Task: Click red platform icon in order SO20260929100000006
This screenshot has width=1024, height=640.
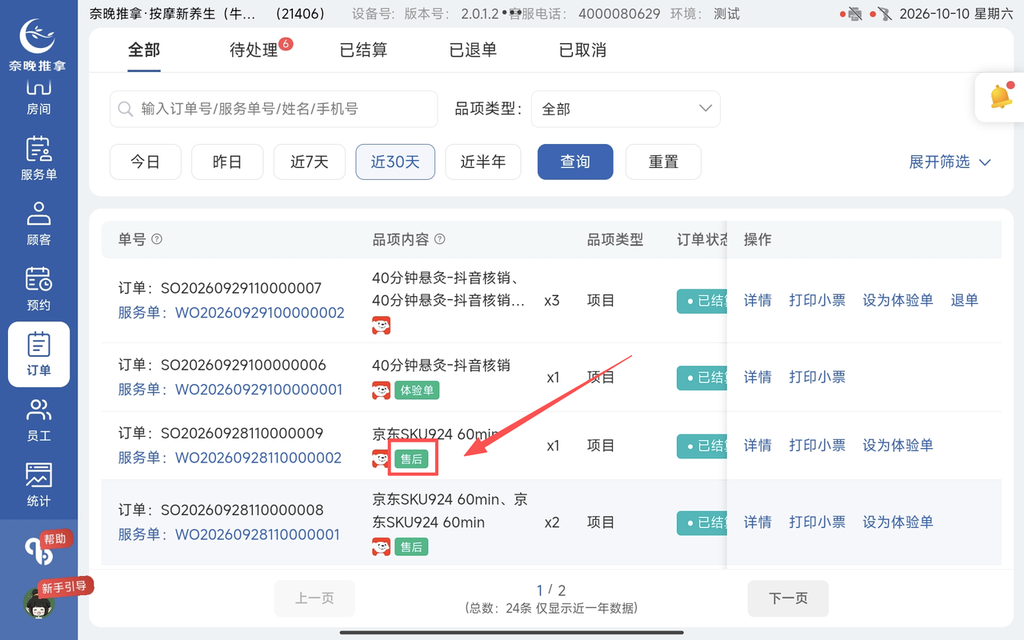Action: 381,390
